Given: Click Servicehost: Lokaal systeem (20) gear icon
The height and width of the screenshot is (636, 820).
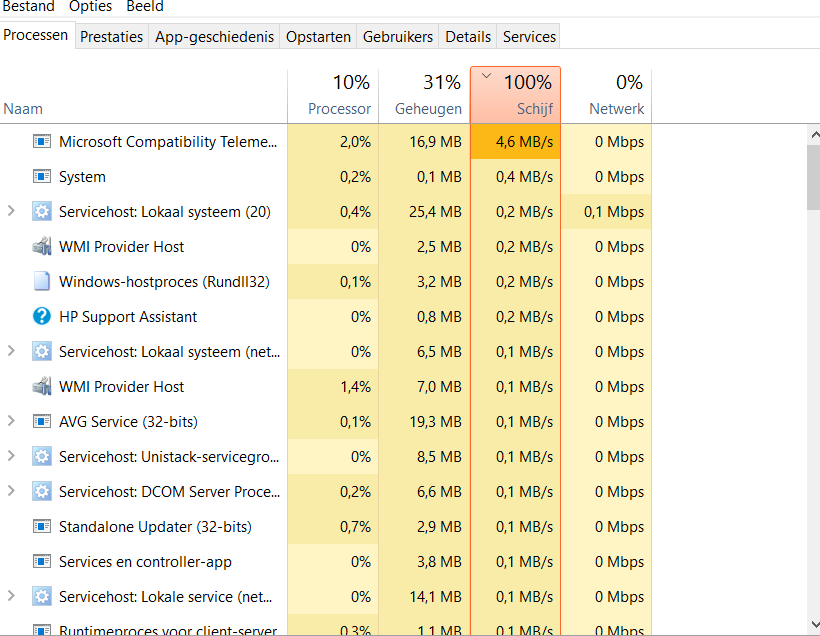Looking at the screenshot, I should pyautogui.click(x=42, y=212).
